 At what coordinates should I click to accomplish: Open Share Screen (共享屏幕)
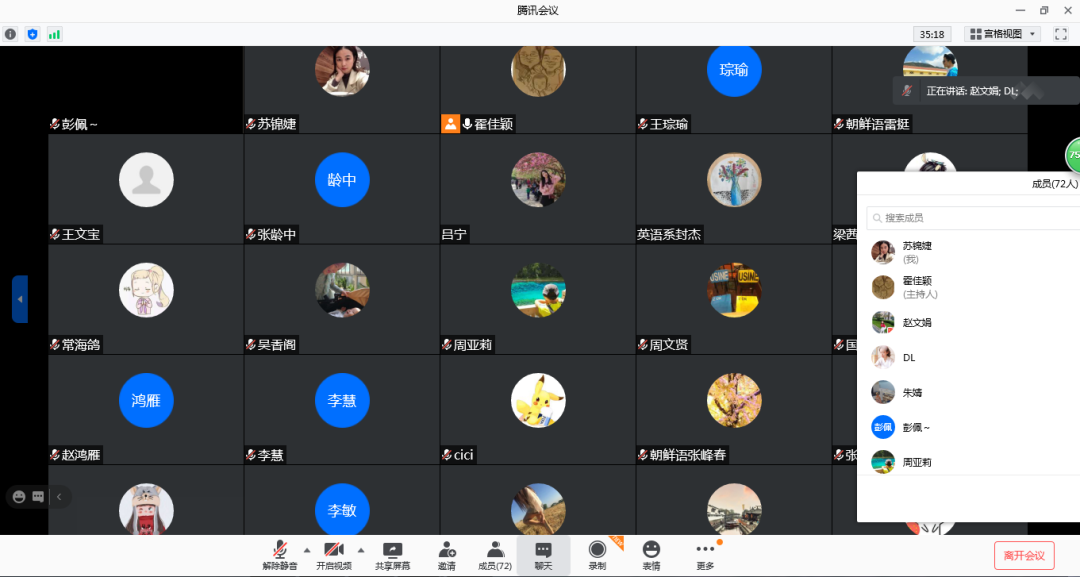tap(392, 556)
